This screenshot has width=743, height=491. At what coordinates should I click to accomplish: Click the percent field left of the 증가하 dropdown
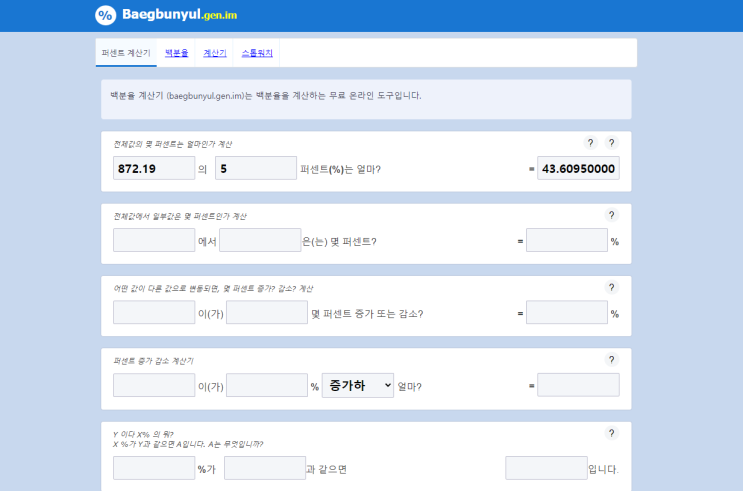click(267, 385)
